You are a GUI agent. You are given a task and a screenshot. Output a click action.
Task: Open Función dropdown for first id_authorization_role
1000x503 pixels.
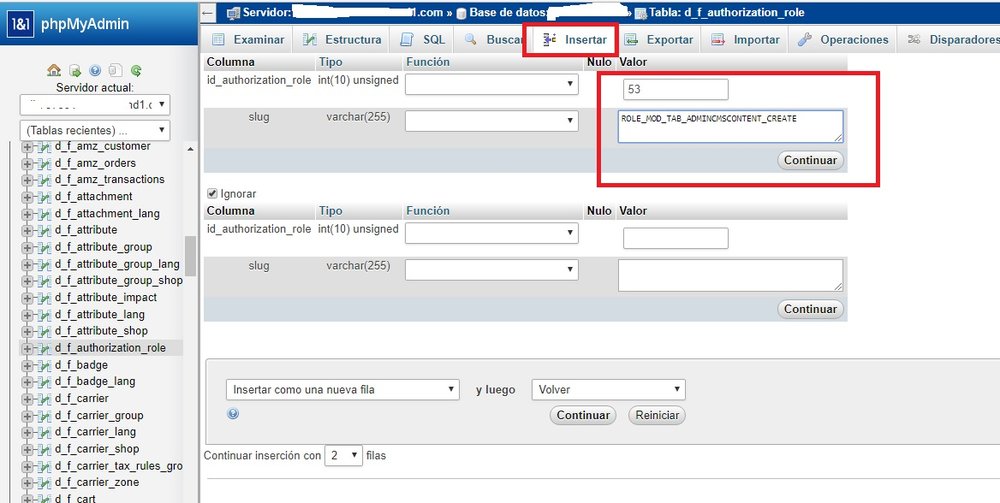(x=492, y=84)
